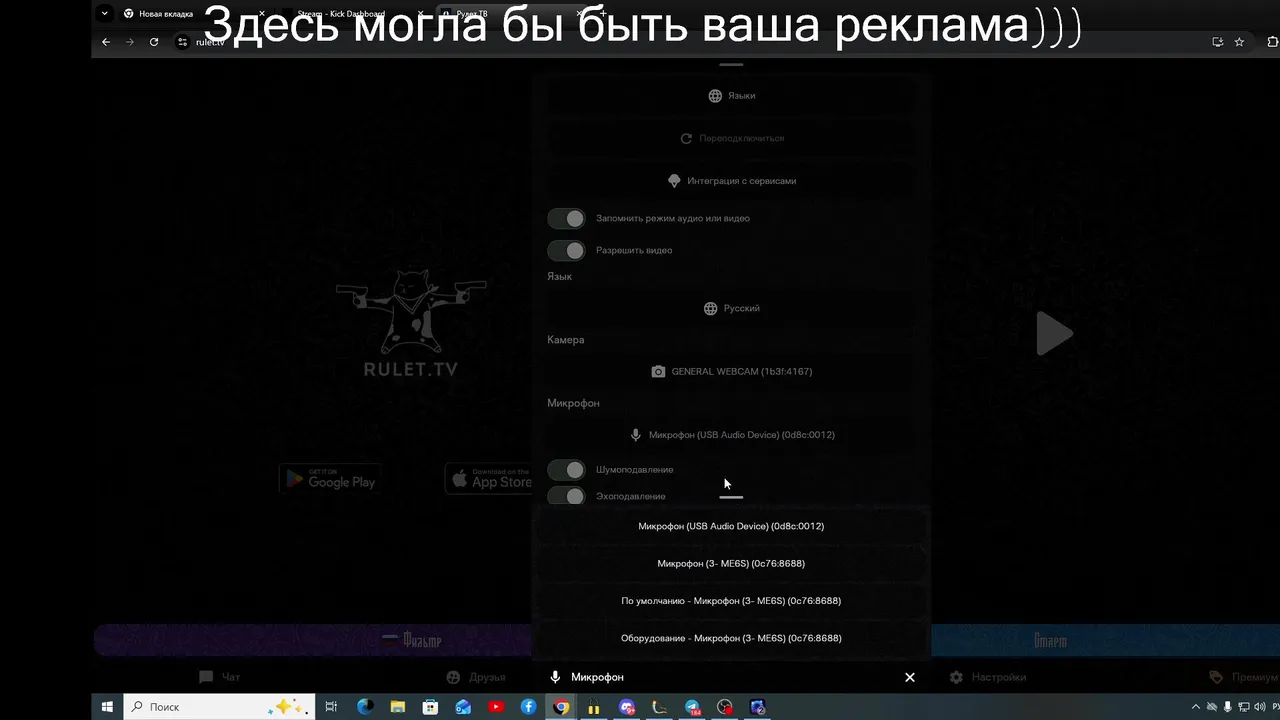
Task: Open the Chrome extensions puzzle icon
Action: (1272, 42)
